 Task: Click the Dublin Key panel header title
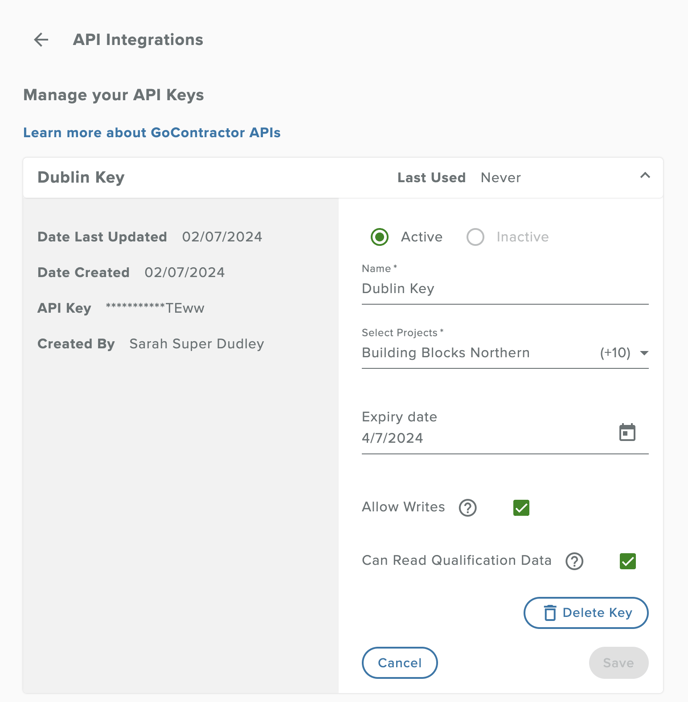(x=81, y=177)
